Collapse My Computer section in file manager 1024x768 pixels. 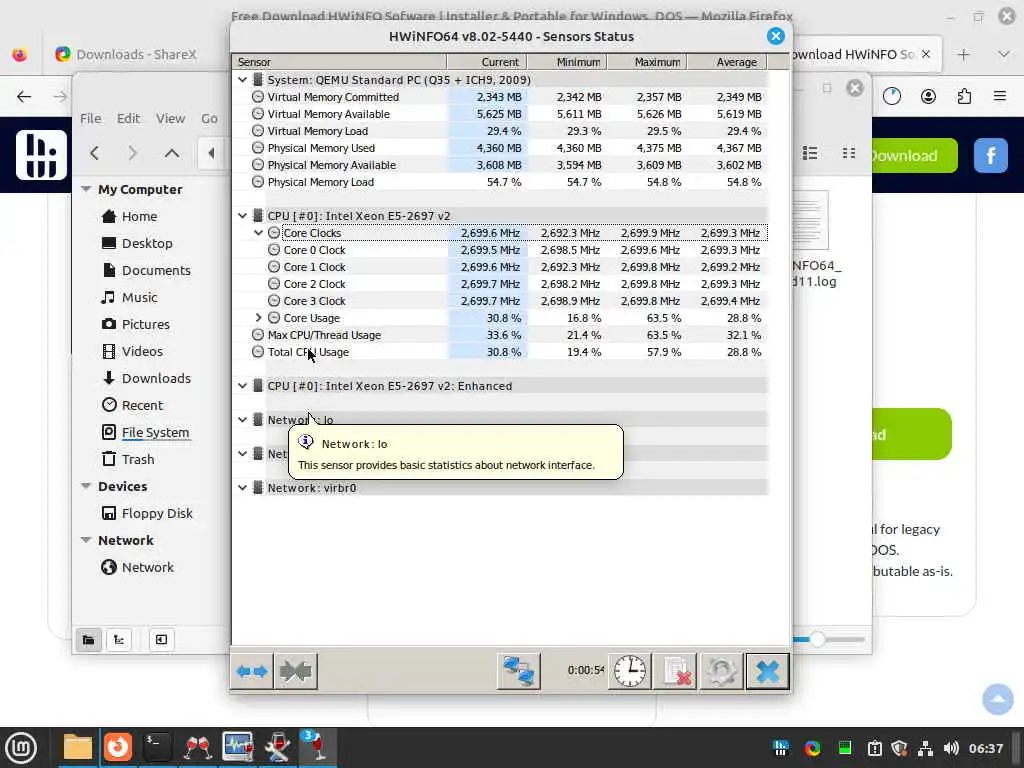(x=86, y=189)
